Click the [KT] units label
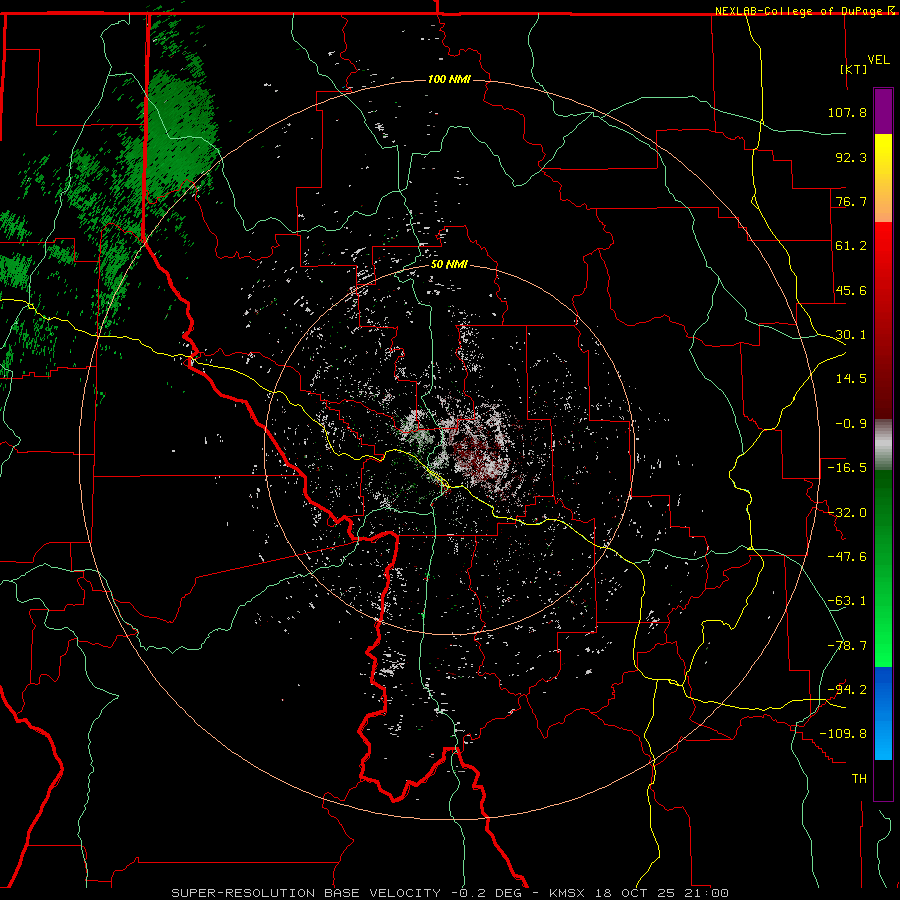 pos(854,69)
